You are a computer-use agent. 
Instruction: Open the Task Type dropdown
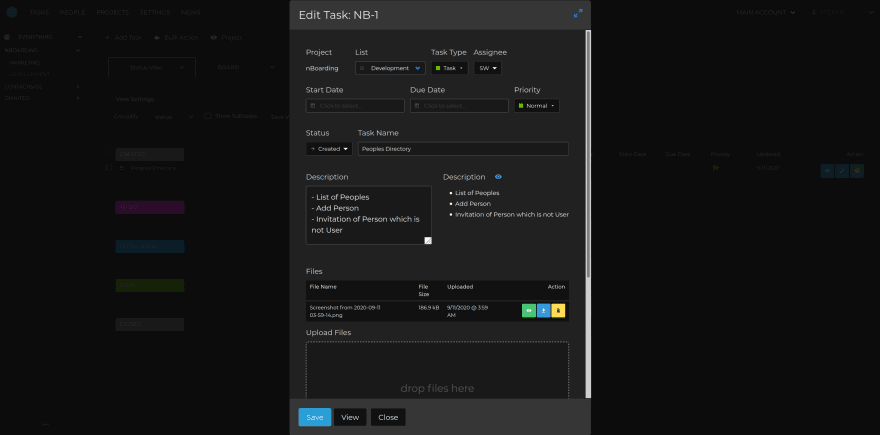449,68
